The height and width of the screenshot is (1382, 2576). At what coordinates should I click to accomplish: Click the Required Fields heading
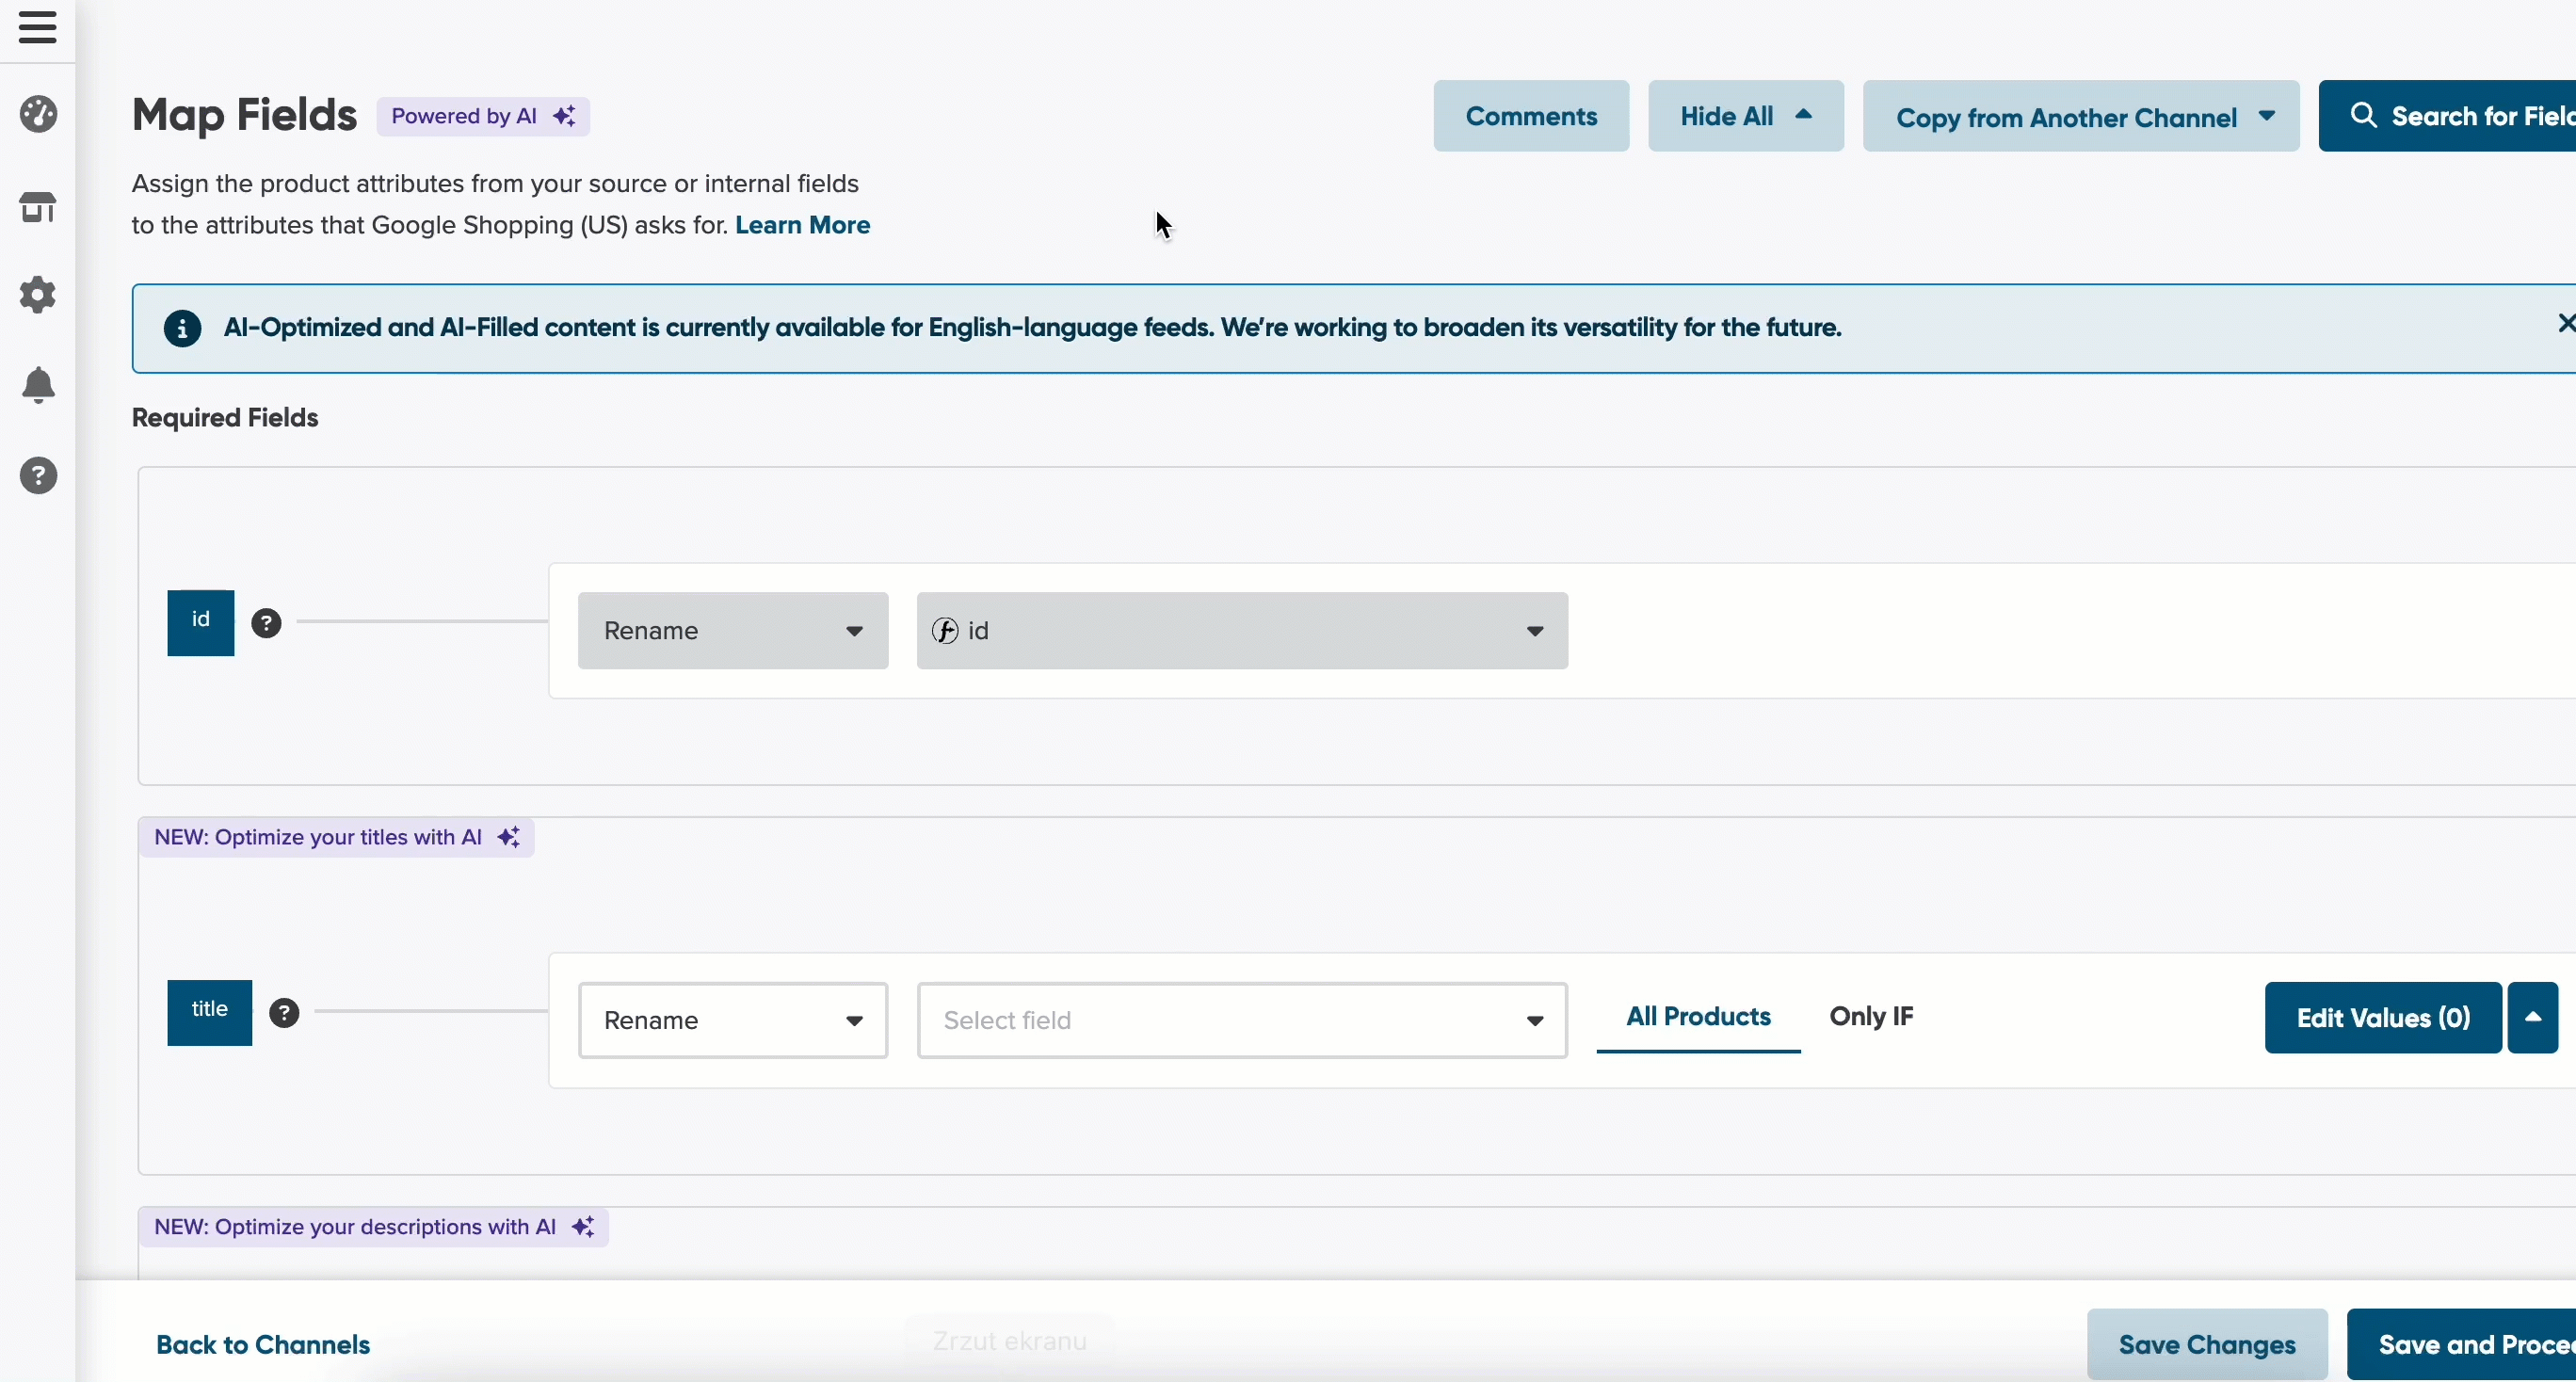pyautogui.click(x=225, y=418)
